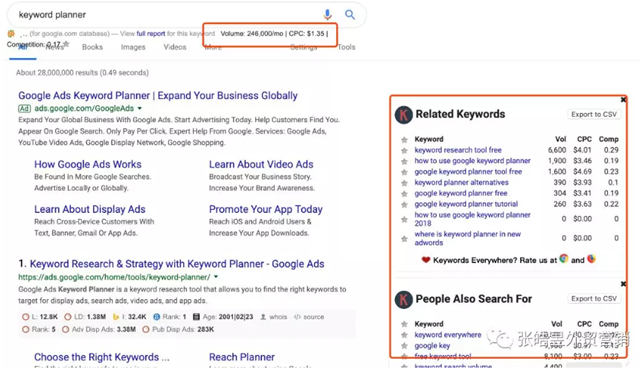Star the 'keyword research tool free' keyword
Image resolution: width=640 pixels, height=370 pixels.
pos(404,151)
